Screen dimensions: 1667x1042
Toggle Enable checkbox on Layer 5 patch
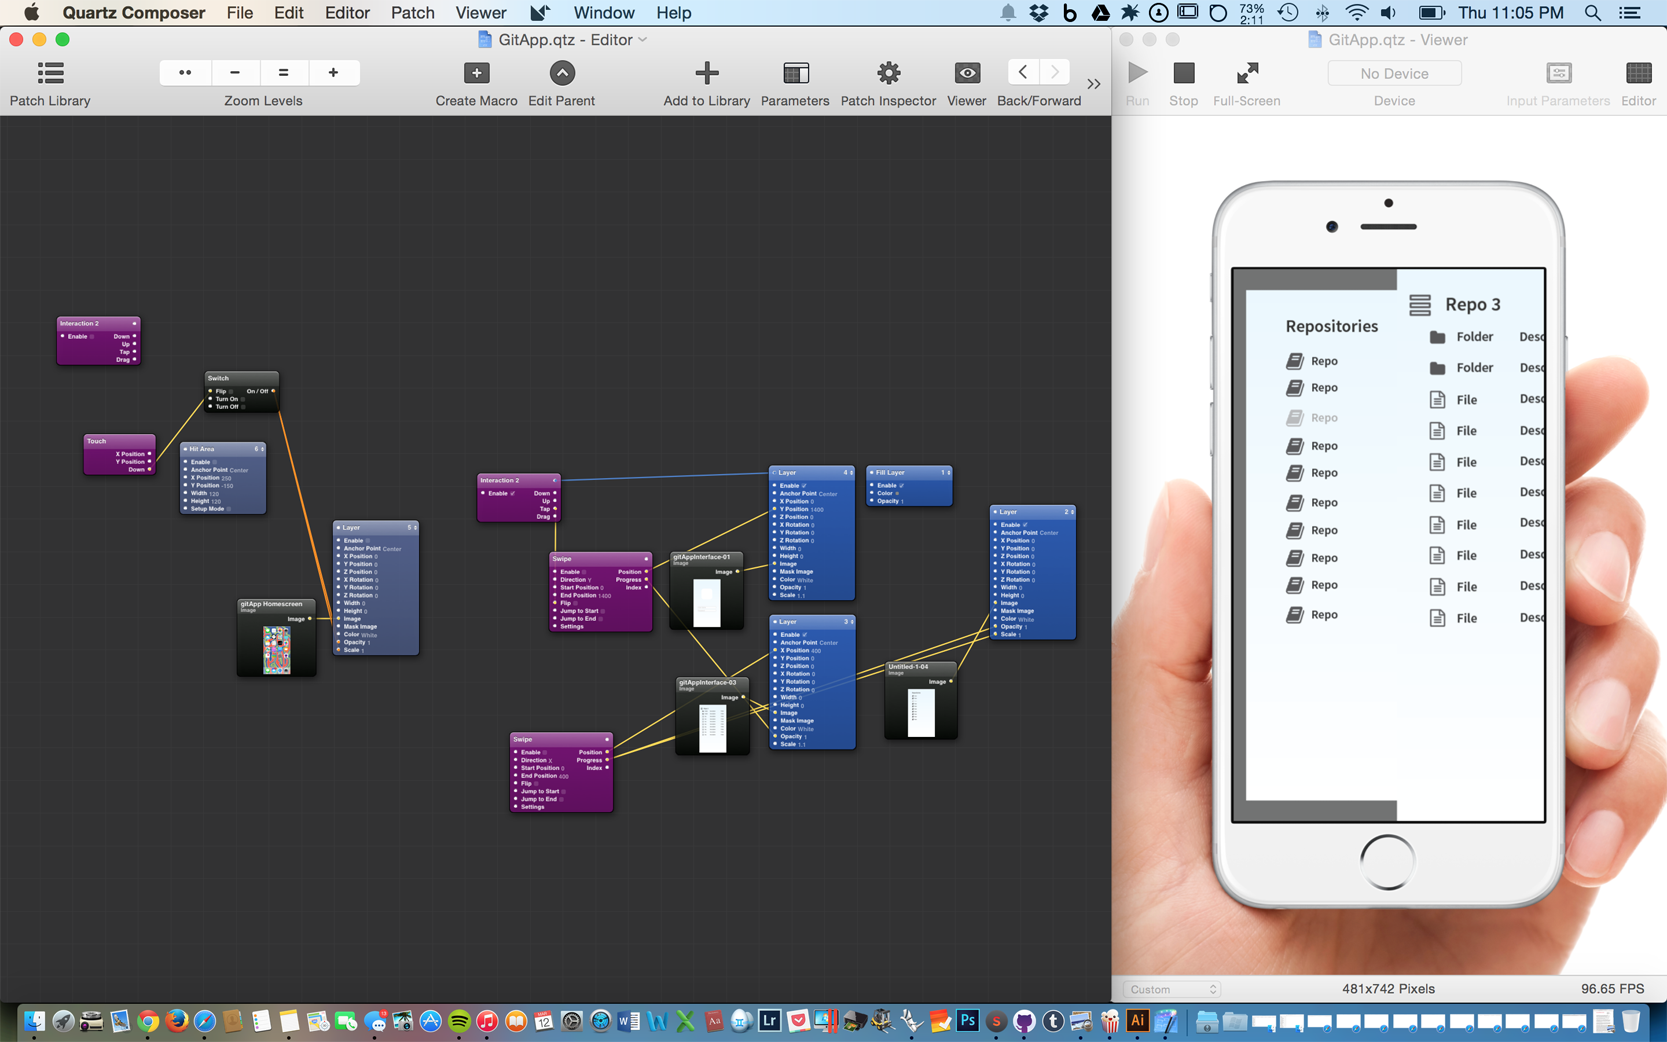tap(368, 540)
